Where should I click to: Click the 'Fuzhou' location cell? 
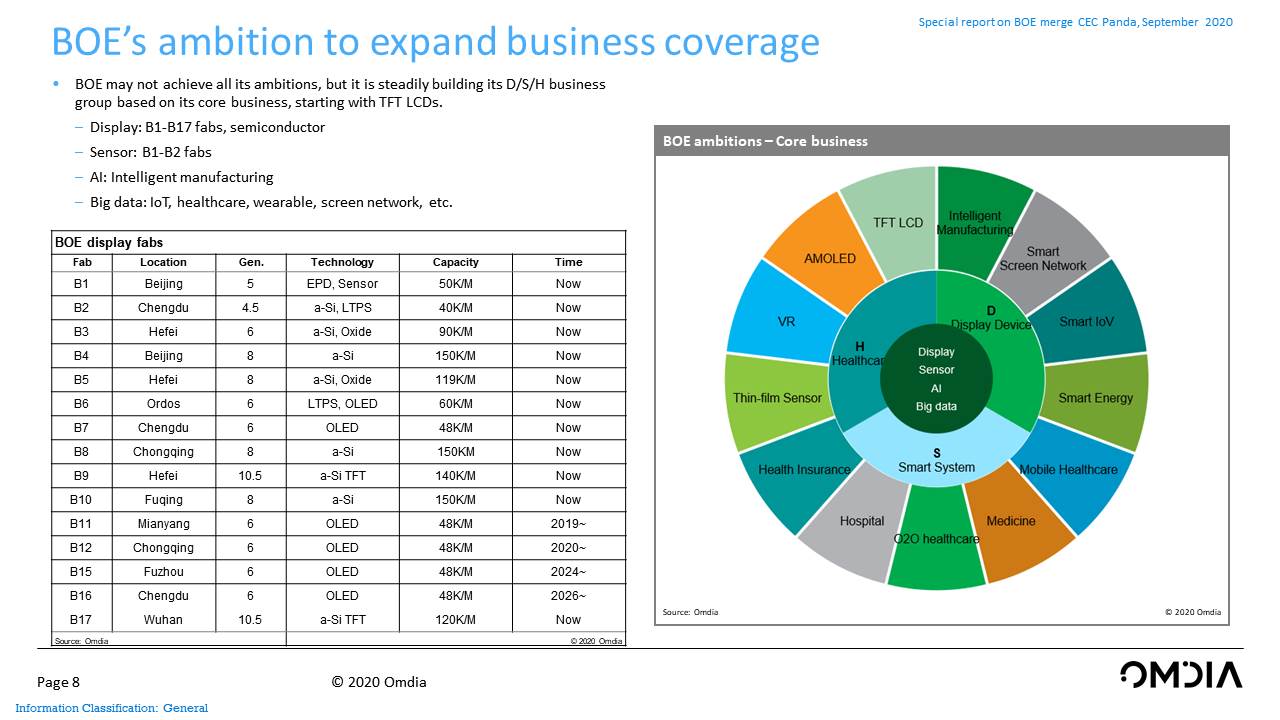point(163,572)
